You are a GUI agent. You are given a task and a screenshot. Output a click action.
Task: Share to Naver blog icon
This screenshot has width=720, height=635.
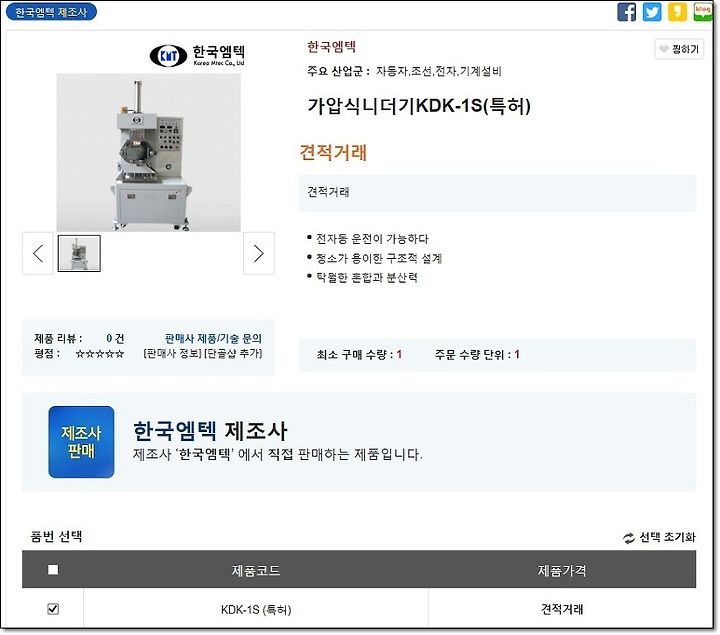702,12
